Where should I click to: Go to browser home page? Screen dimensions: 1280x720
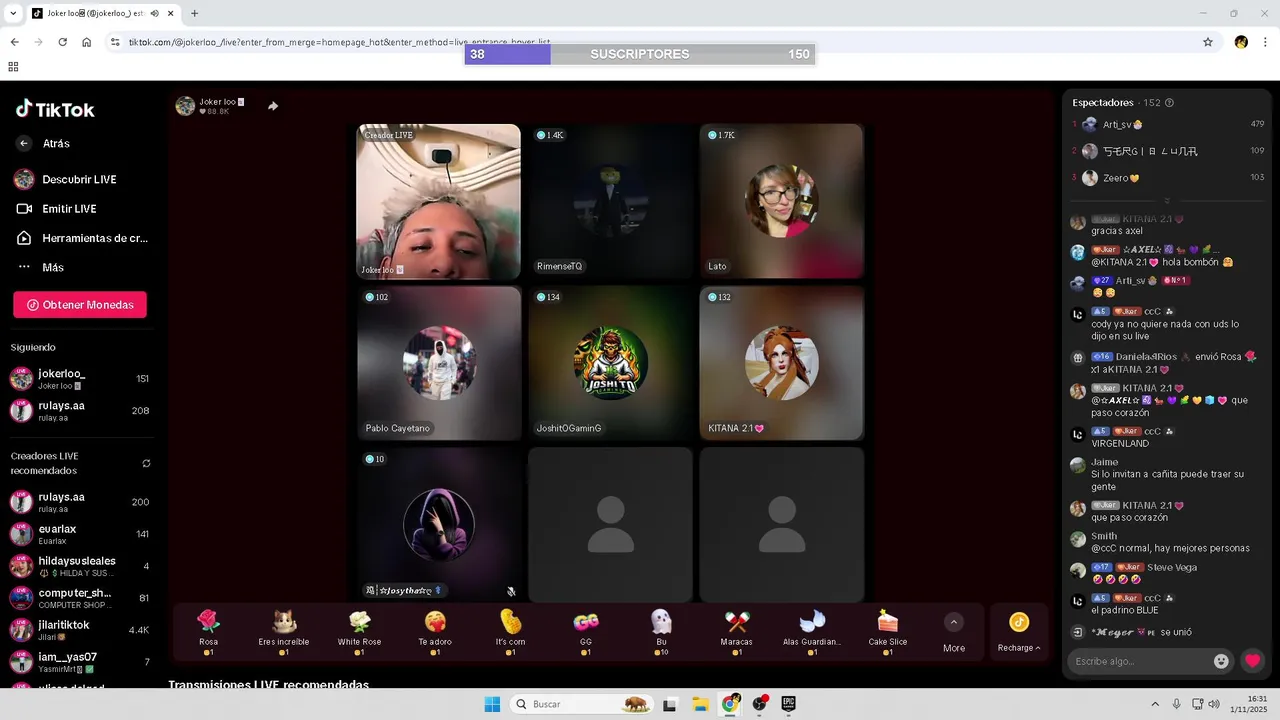pyautogui.click(x=87, y=42)
